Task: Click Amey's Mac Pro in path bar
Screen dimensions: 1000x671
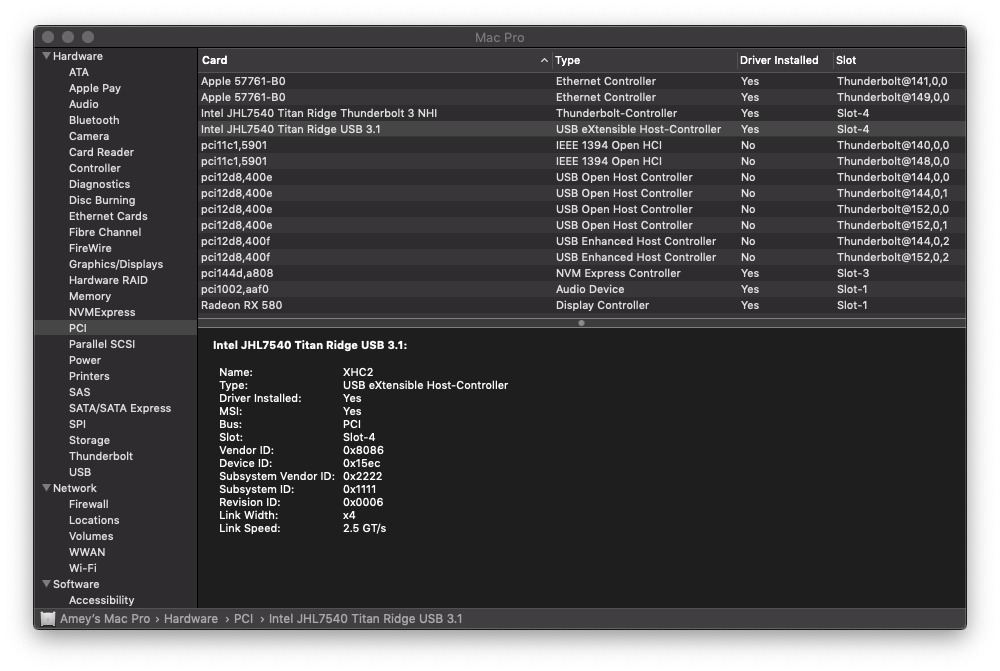Action: pyautogui.click(x=105, y=619)
